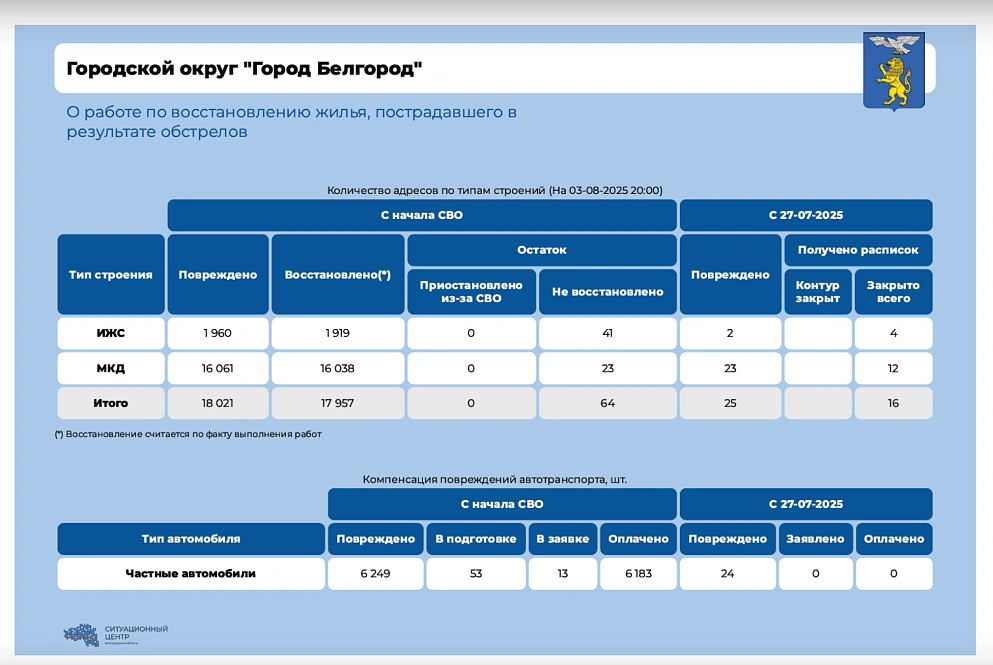Click the Belgorod coat of arms emblem
This screenshot has width=993, height=665.
click(893, 70)
